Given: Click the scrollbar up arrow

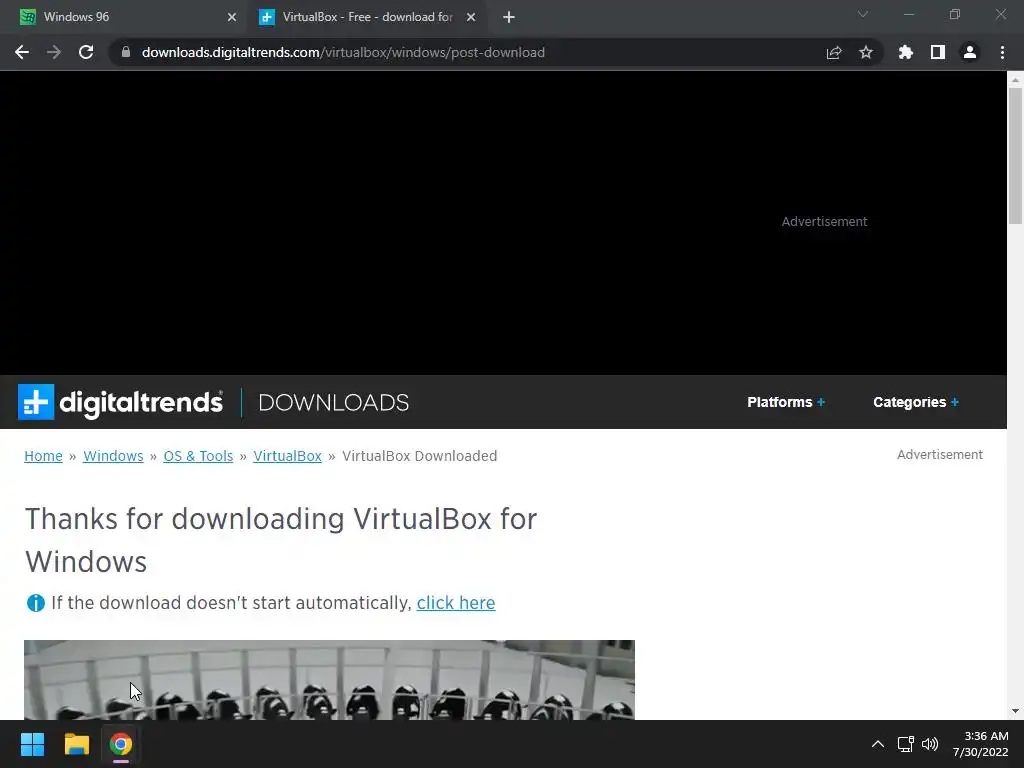Looking at the screenshot, I should coord(1015,79).
